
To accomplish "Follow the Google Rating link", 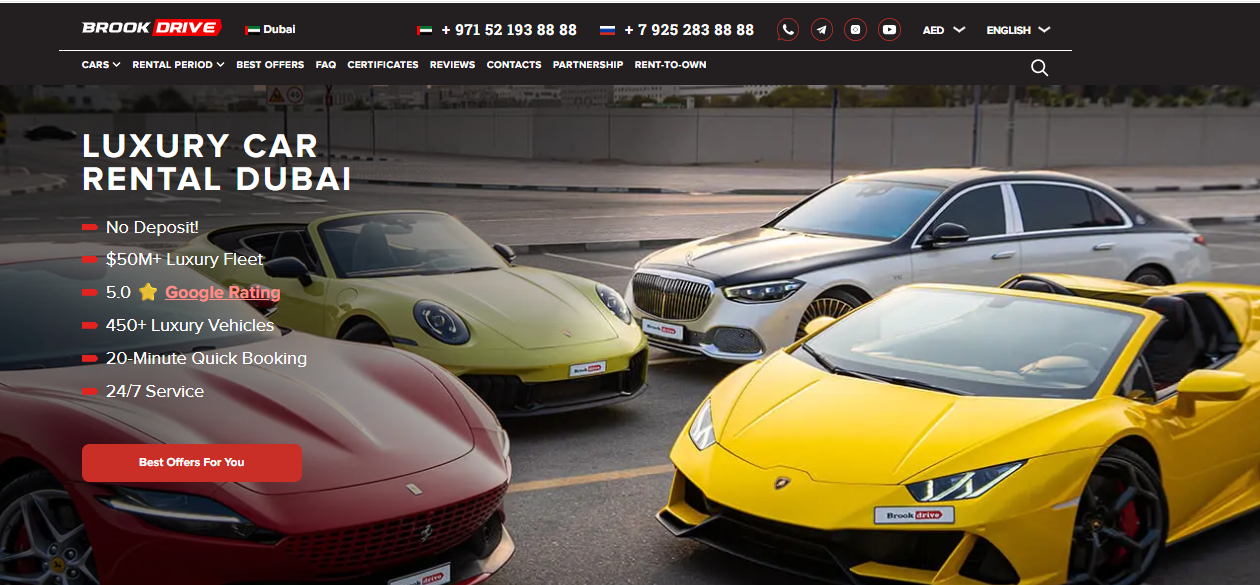I will (222, 293).
